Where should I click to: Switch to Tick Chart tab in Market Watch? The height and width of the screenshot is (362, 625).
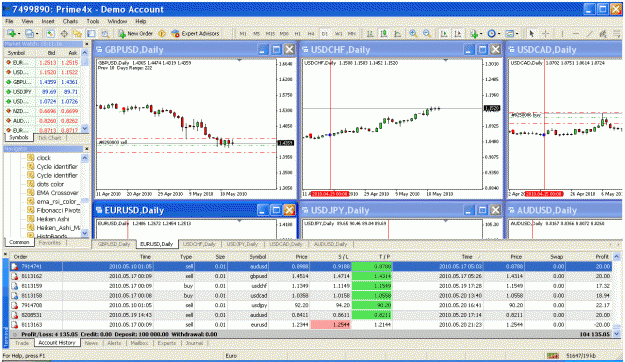(x=49, y=138)
